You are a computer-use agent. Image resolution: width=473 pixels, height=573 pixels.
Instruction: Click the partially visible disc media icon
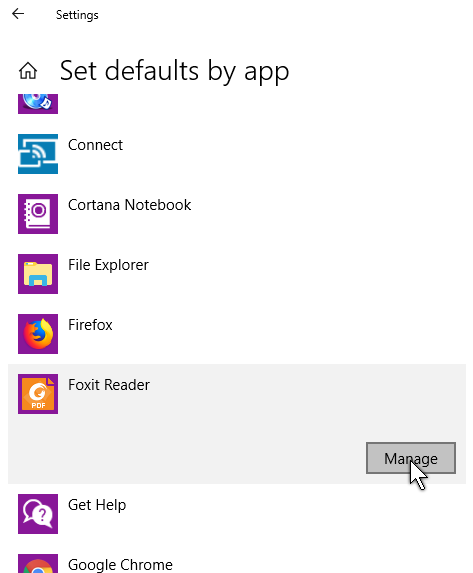38,104
